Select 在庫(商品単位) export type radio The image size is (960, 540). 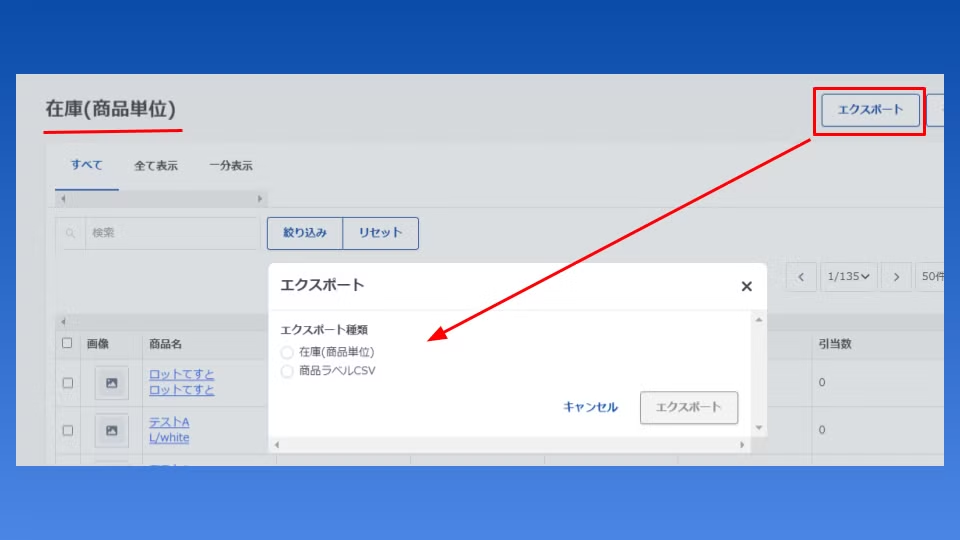[287, 352]
